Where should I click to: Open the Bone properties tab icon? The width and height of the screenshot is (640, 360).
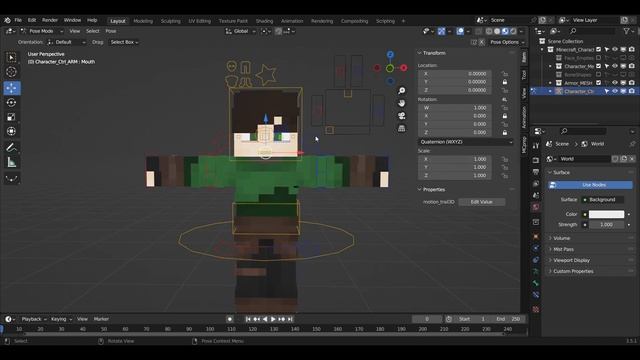point(536,283)
